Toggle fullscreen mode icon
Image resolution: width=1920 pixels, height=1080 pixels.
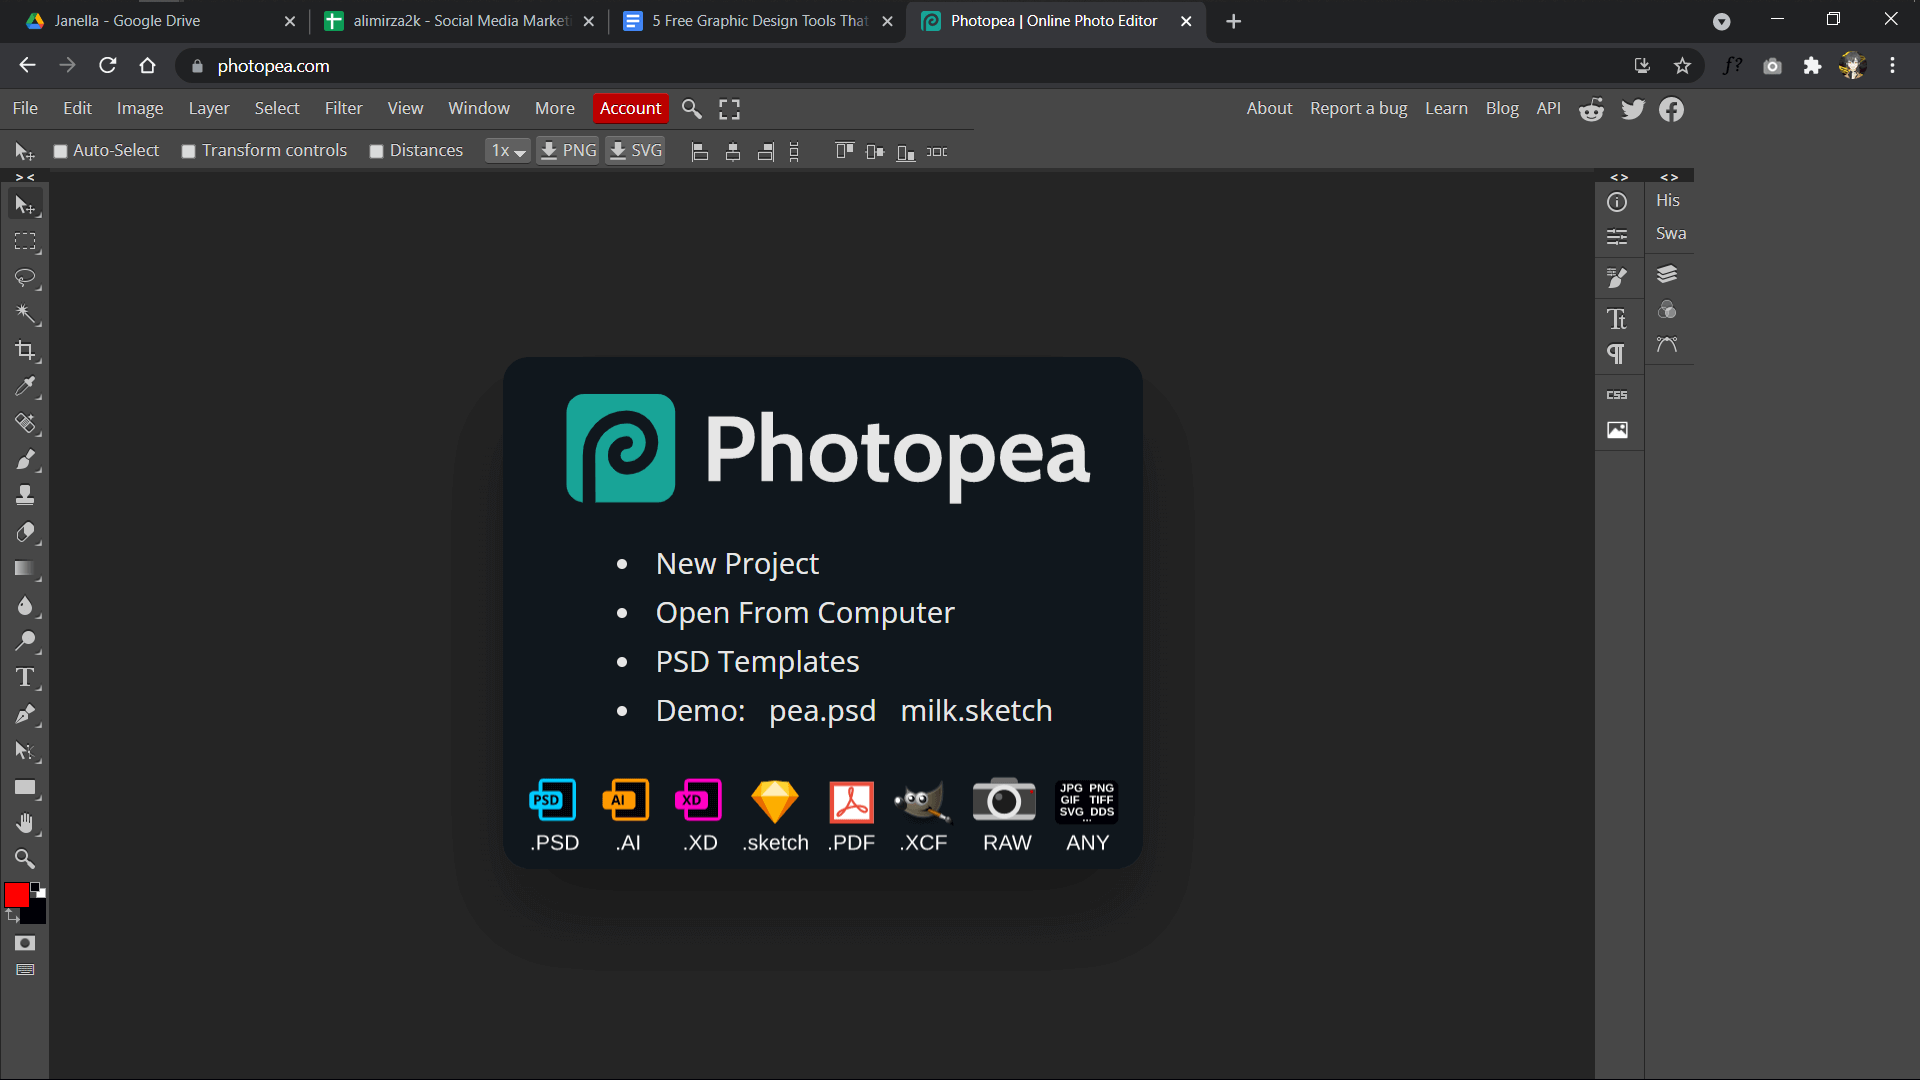click(x=730, y=109)
